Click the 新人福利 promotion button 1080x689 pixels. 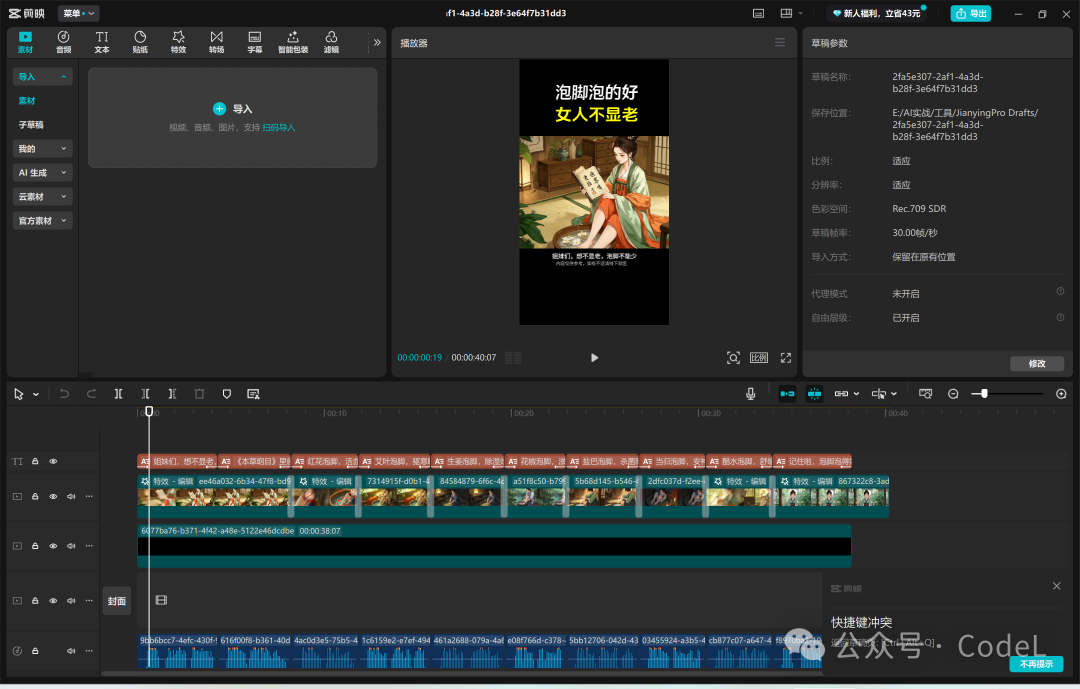point(876,13)
